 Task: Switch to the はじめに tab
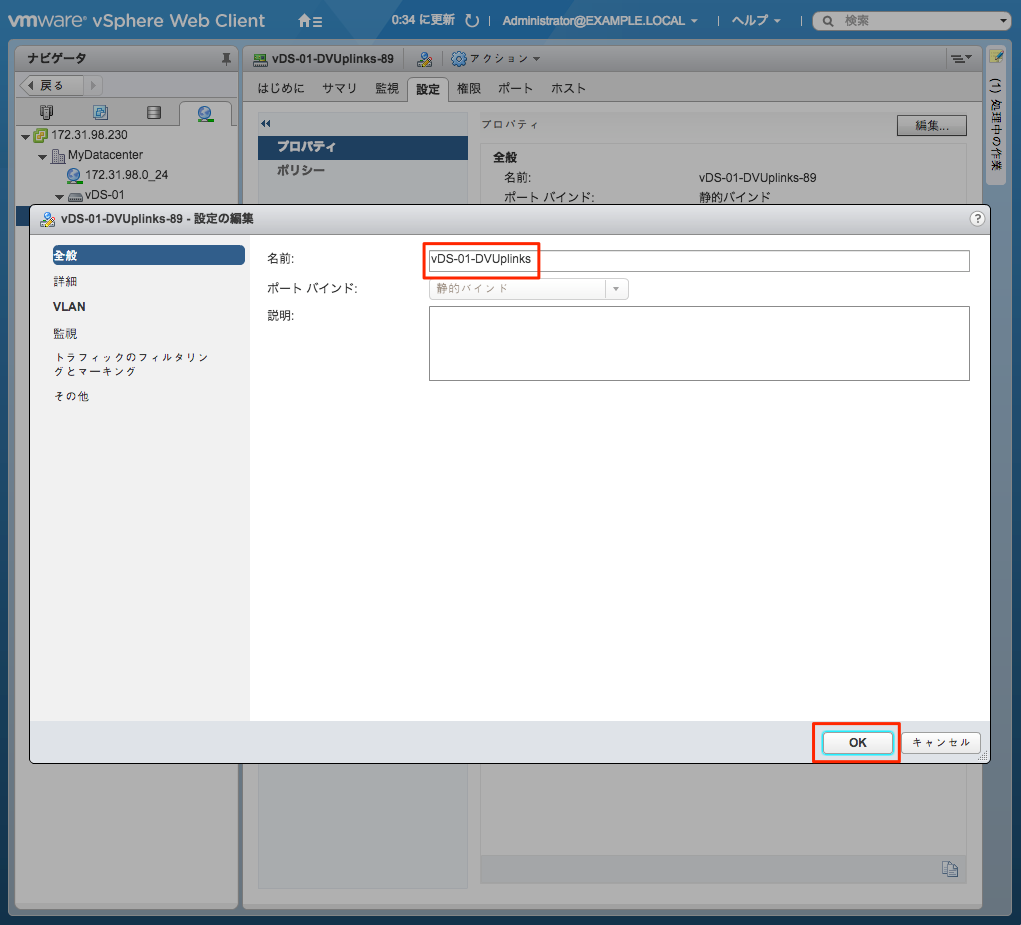tap(281, 89)
